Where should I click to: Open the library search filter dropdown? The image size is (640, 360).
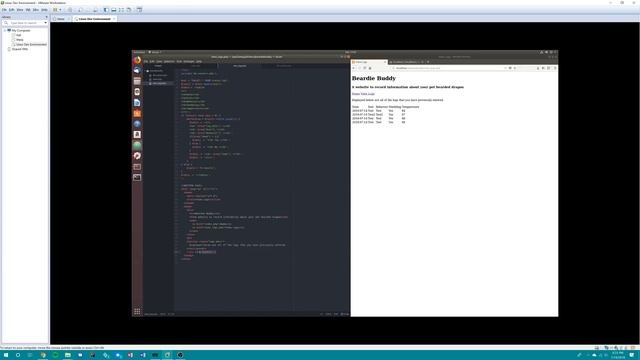pyautogui.click(x=45, y=23)
